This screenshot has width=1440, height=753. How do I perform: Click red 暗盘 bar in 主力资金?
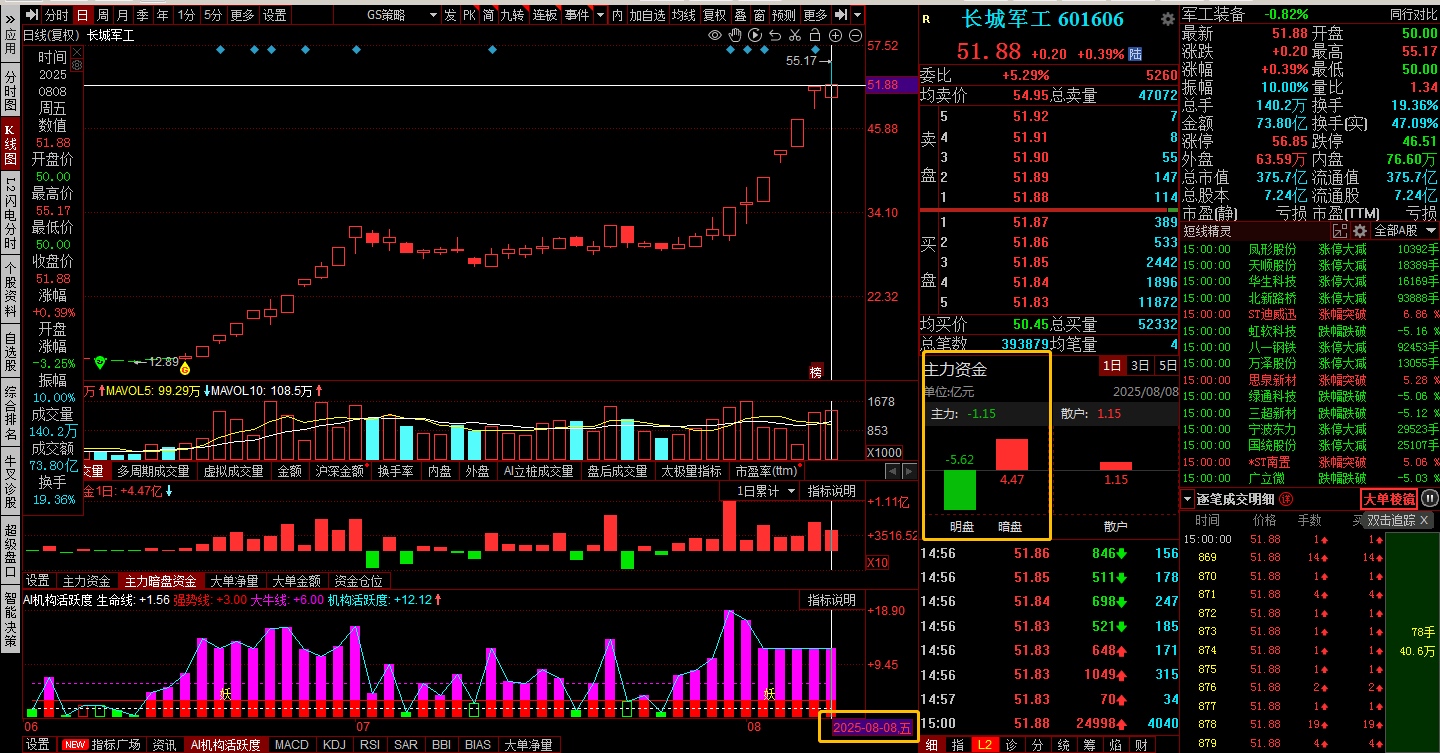[1011, 454]
